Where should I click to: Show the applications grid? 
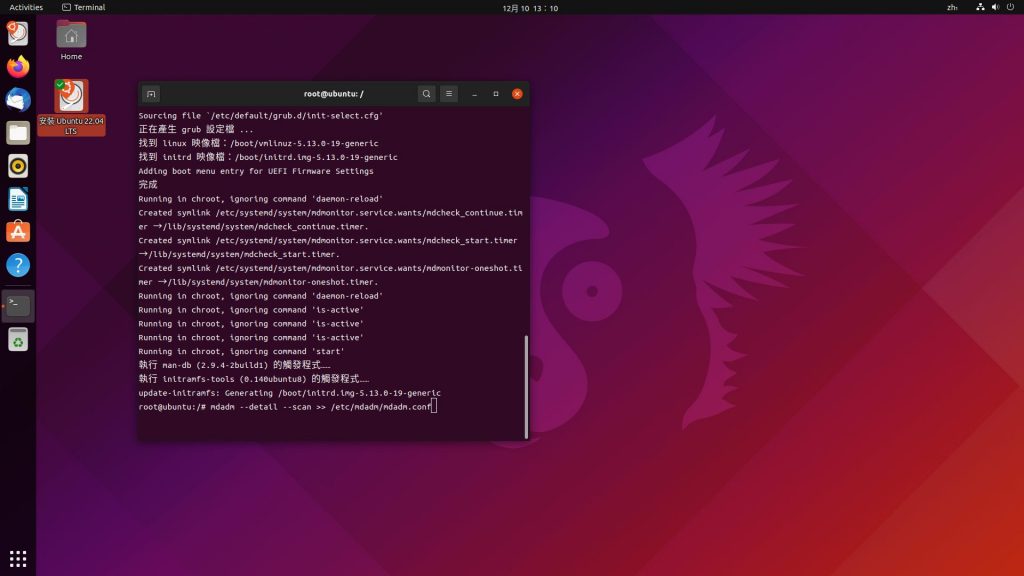(18, 558)
